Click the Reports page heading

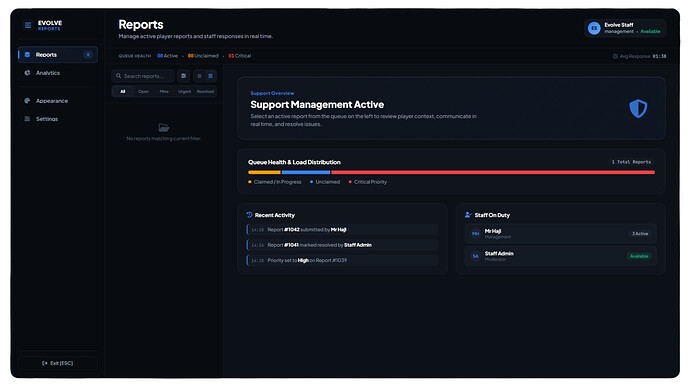pos(141,25)
